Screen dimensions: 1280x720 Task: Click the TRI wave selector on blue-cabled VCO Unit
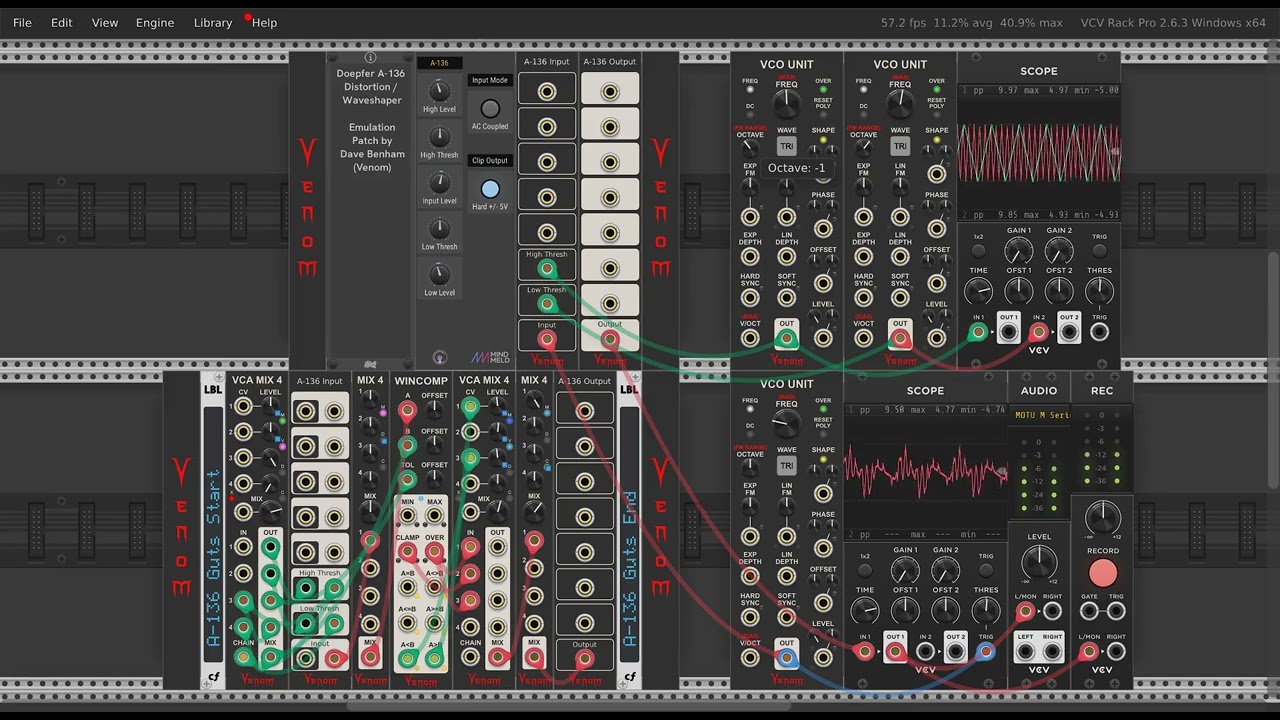coord(787,466)
